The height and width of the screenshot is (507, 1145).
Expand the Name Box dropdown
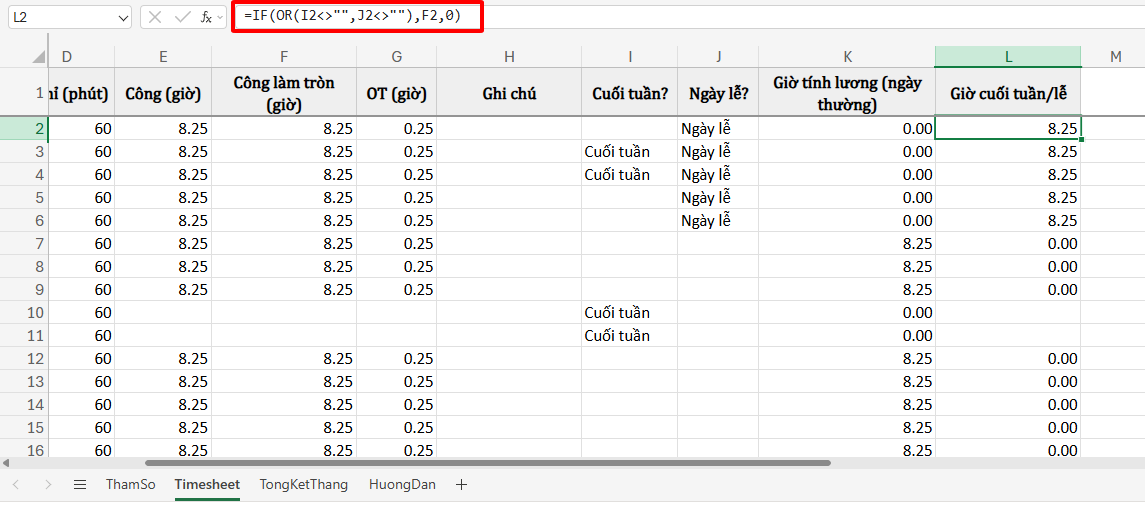pos(123,18)
